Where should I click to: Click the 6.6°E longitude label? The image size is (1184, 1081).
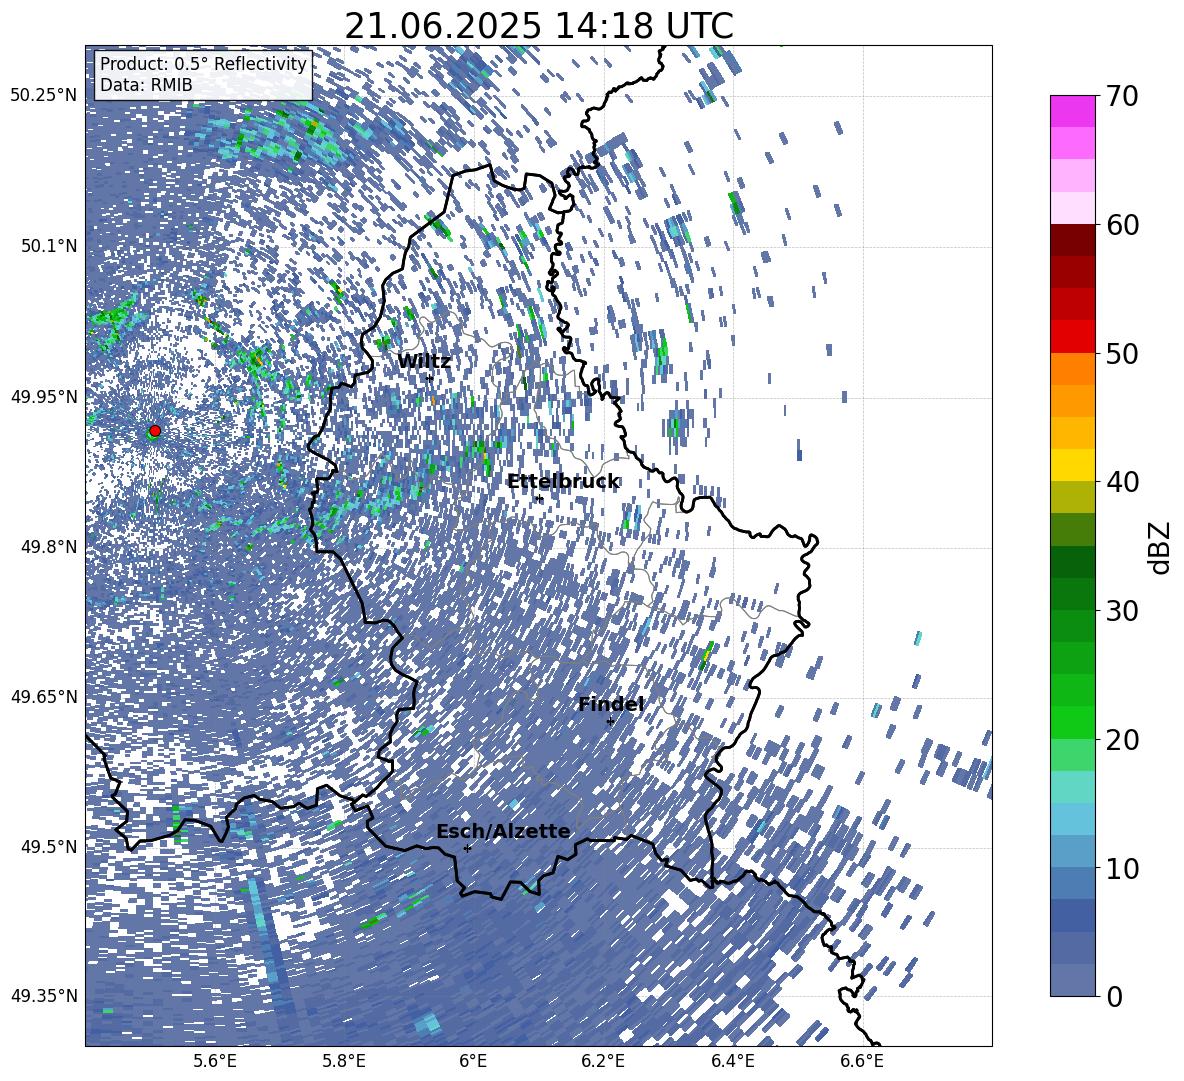point(862,1062)
